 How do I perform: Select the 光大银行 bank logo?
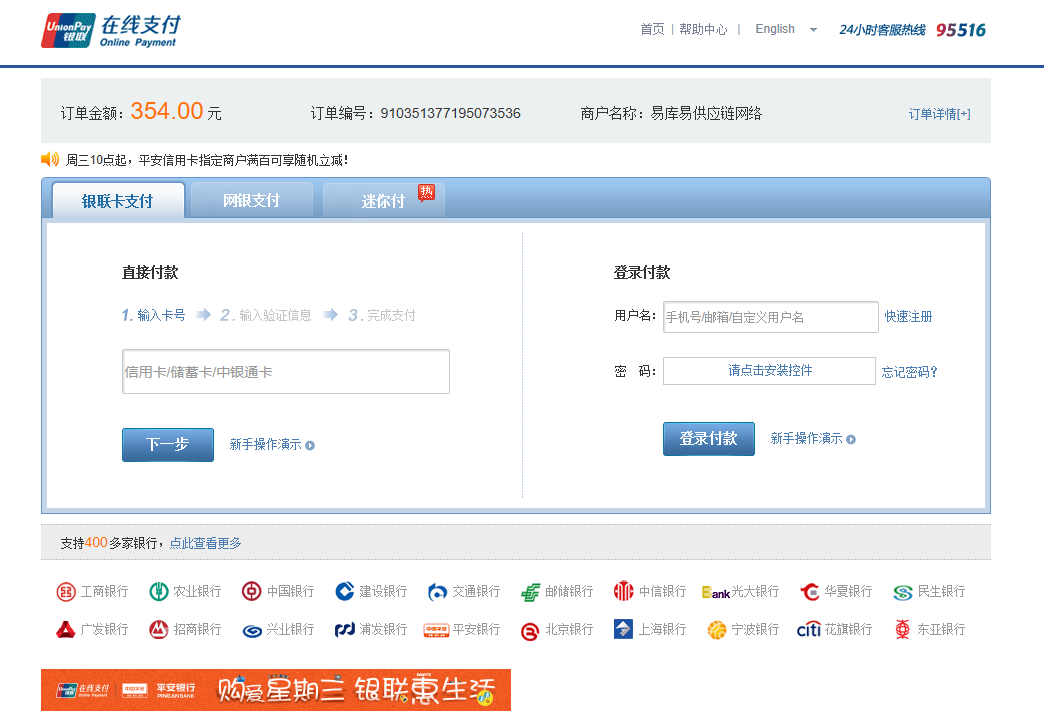coord(716,592)
